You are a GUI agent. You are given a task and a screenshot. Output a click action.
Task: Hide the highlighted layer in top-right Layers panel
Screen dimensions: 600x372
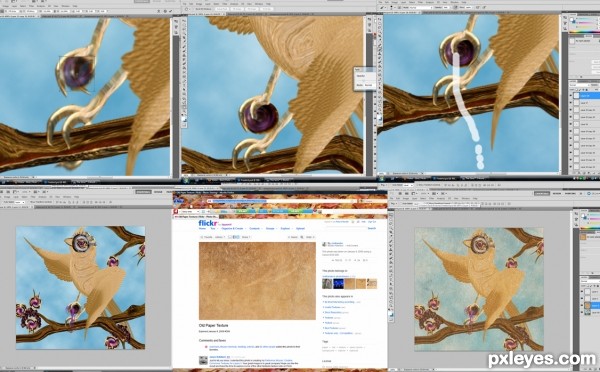[571, 95]
